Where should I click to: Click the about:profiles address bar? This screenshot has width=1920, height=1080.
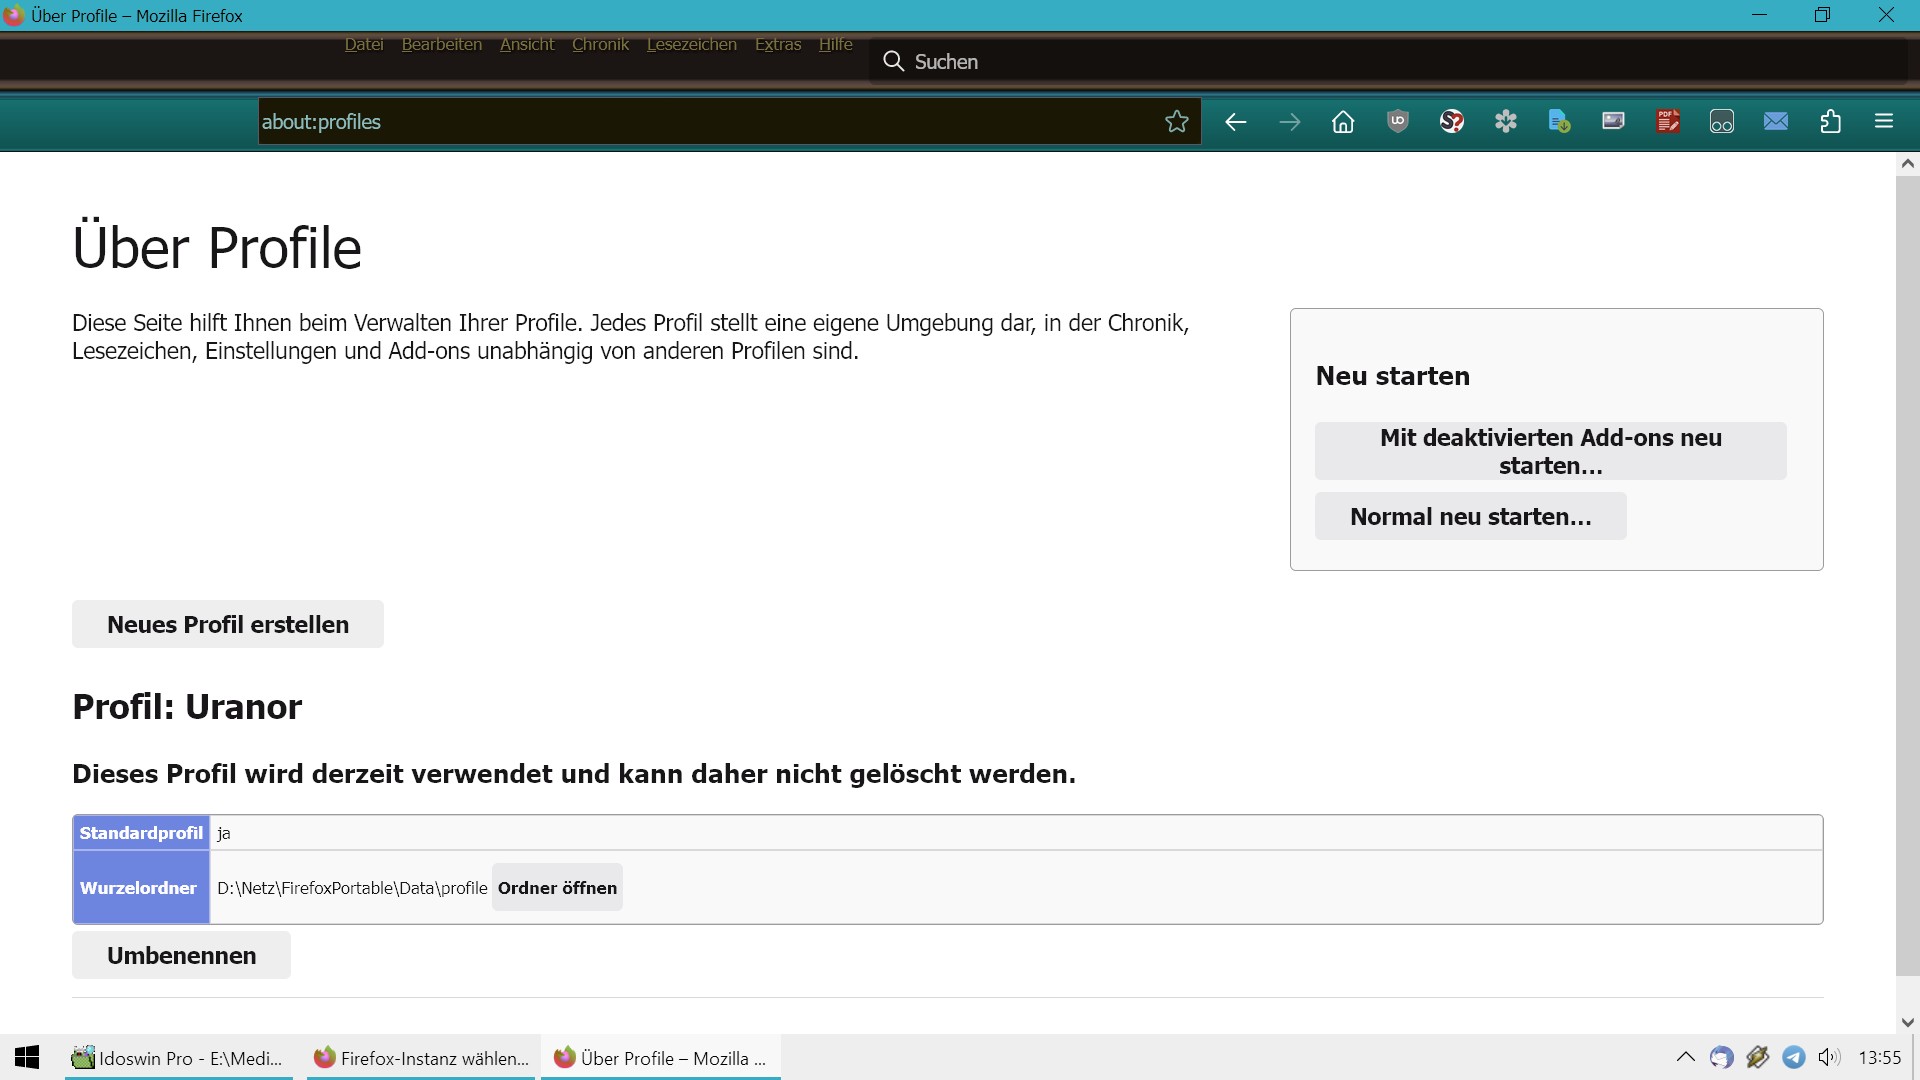700,122
